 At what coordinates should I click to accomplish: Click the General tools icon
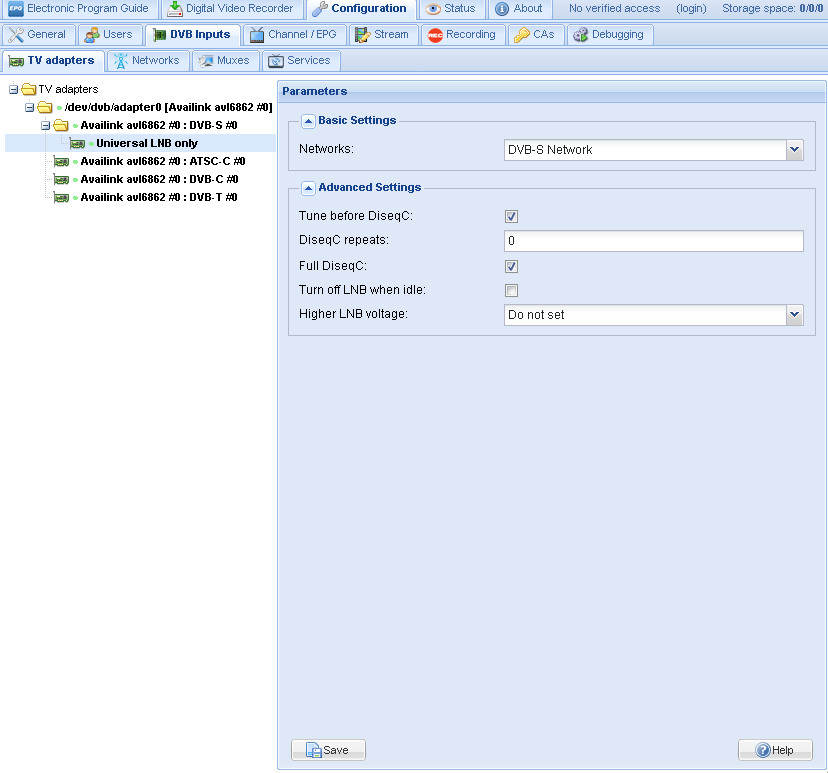16,35
